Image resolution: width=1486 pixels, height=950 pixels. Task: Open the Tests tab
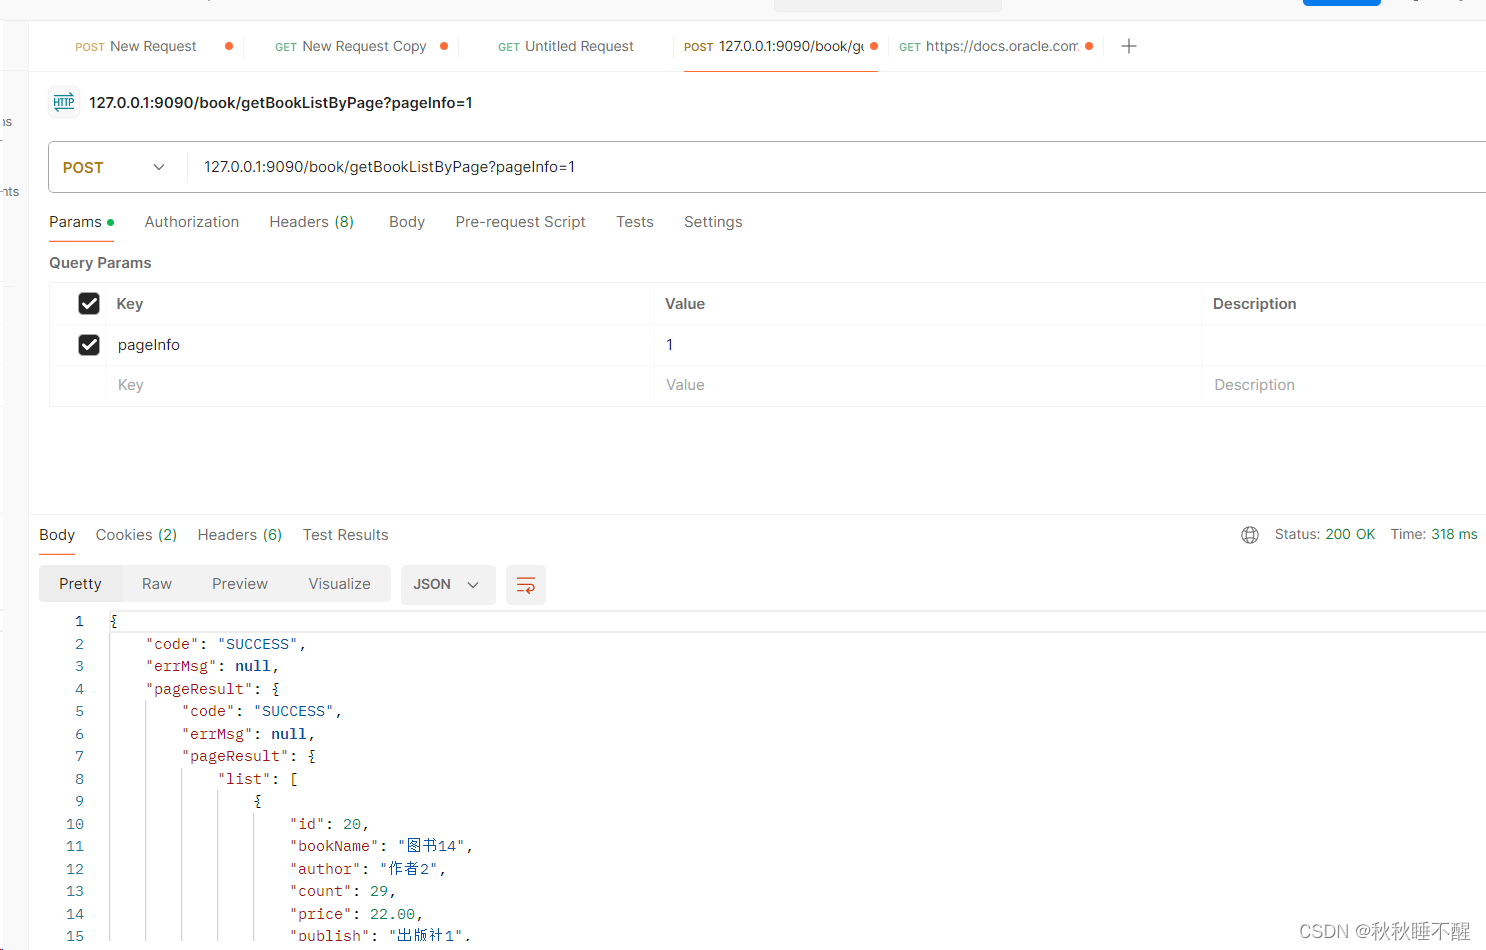point(634,221)
